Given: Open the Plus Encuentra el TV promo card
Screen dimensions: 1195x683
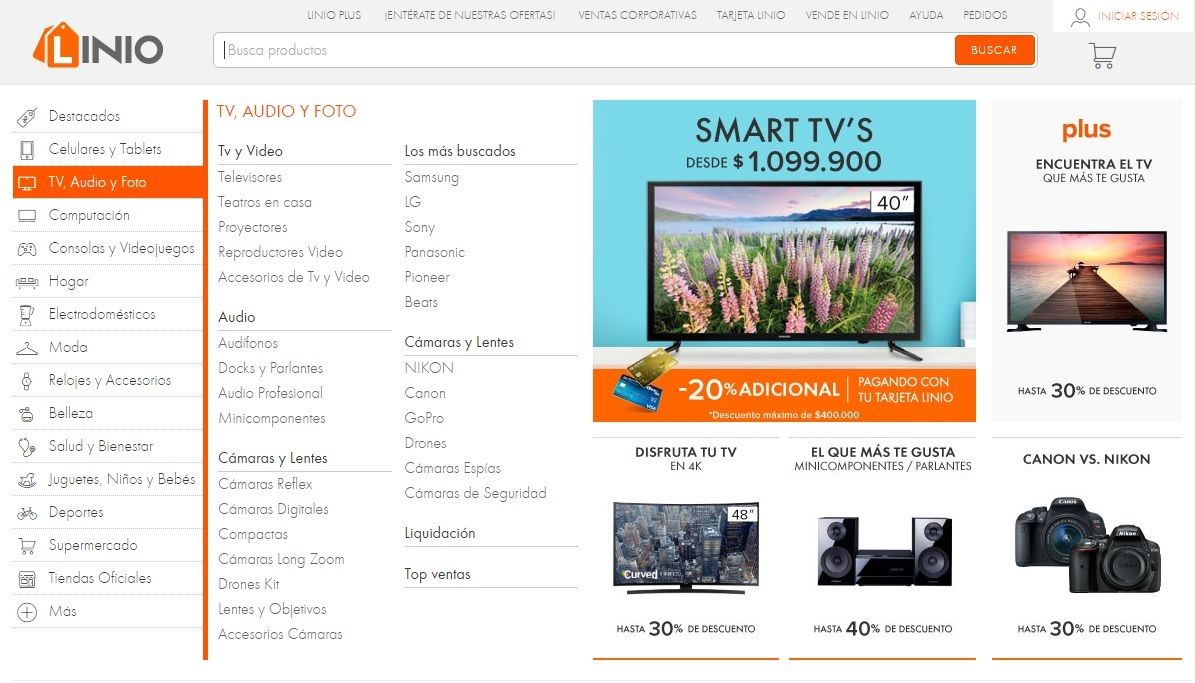Looking at the screenshot, I should 1087,261.
